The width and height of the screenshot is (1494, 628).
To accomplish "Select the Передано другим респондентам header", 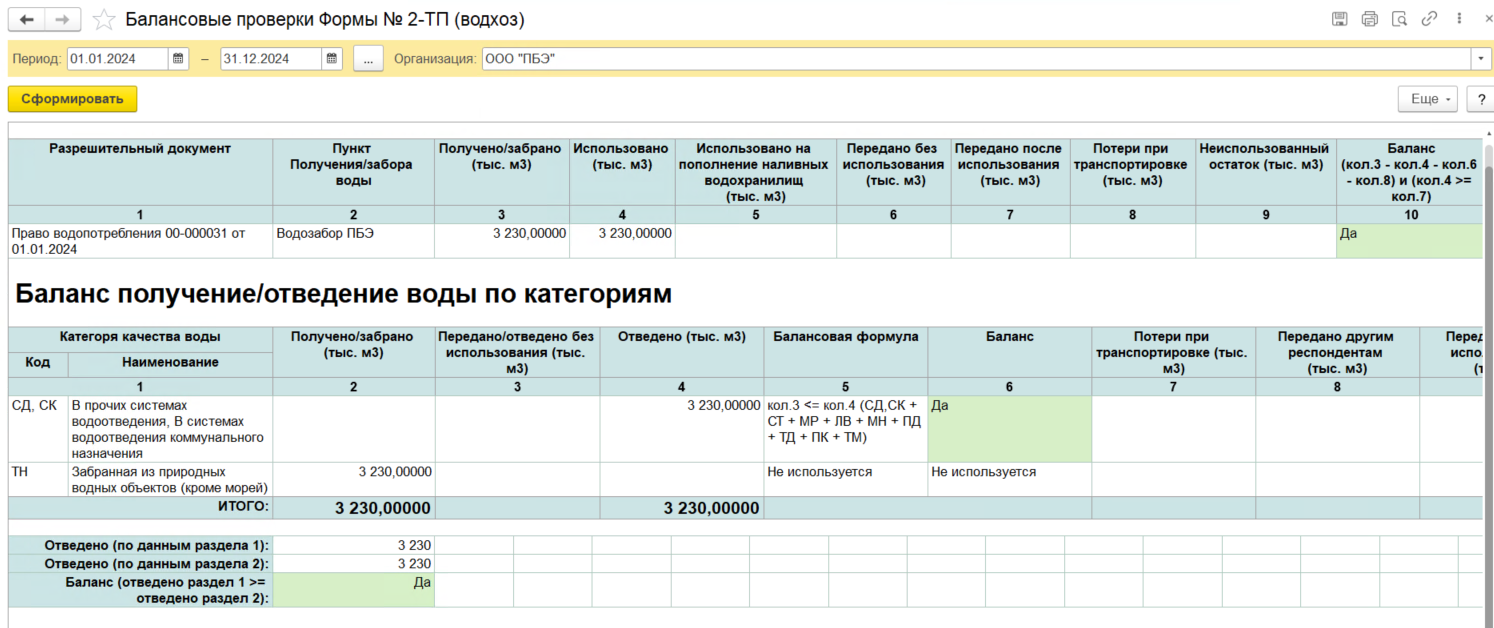I will [x=1337, y=352].
